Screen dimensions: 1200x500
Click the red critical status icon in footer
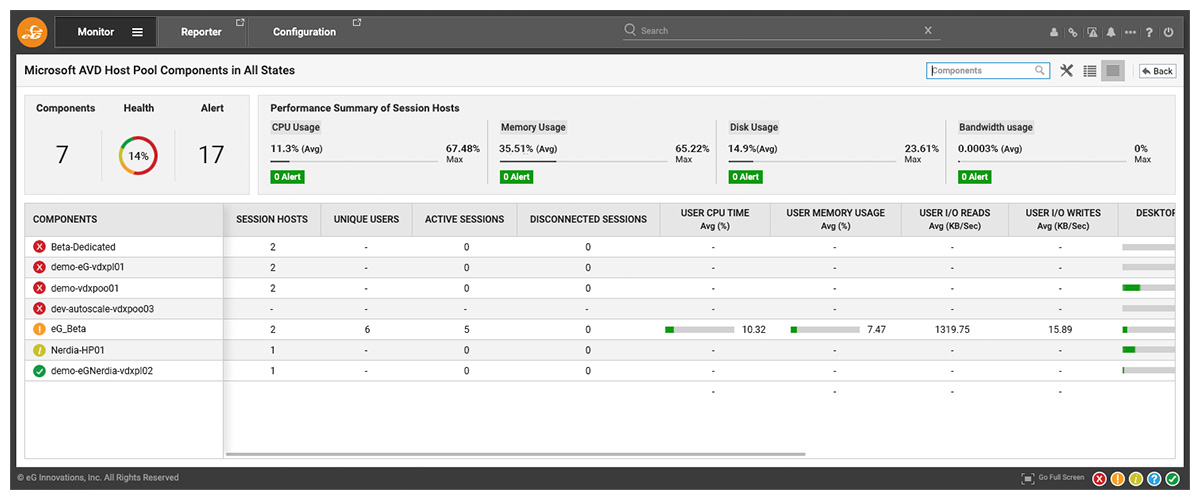(1100, 479)
